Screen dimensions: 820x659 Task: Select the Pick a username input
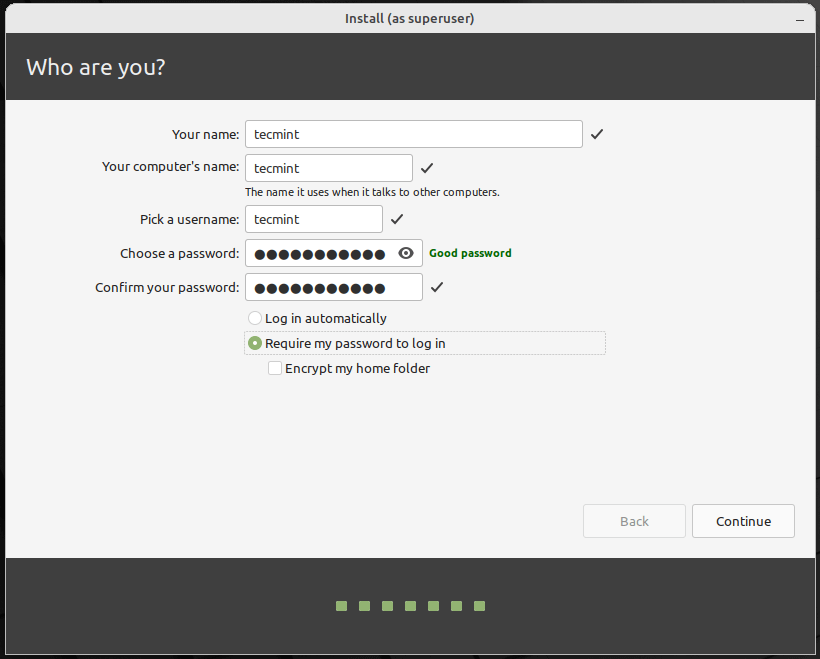[313, 219]
